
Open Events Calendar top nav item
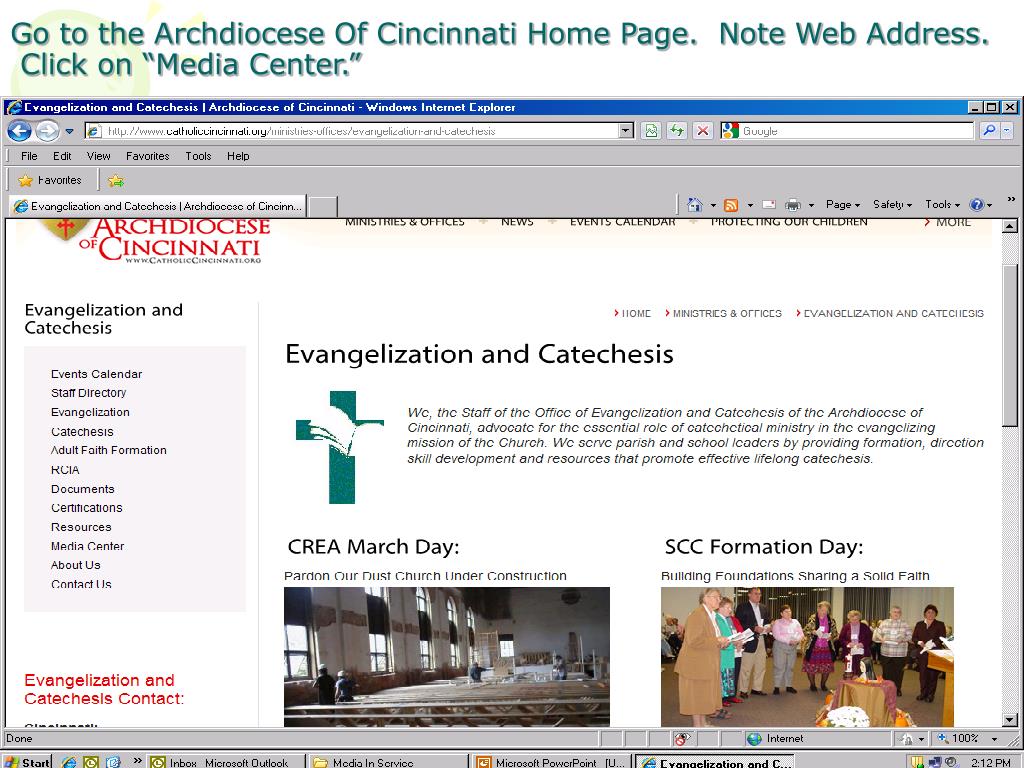click(x=622, y=223)
